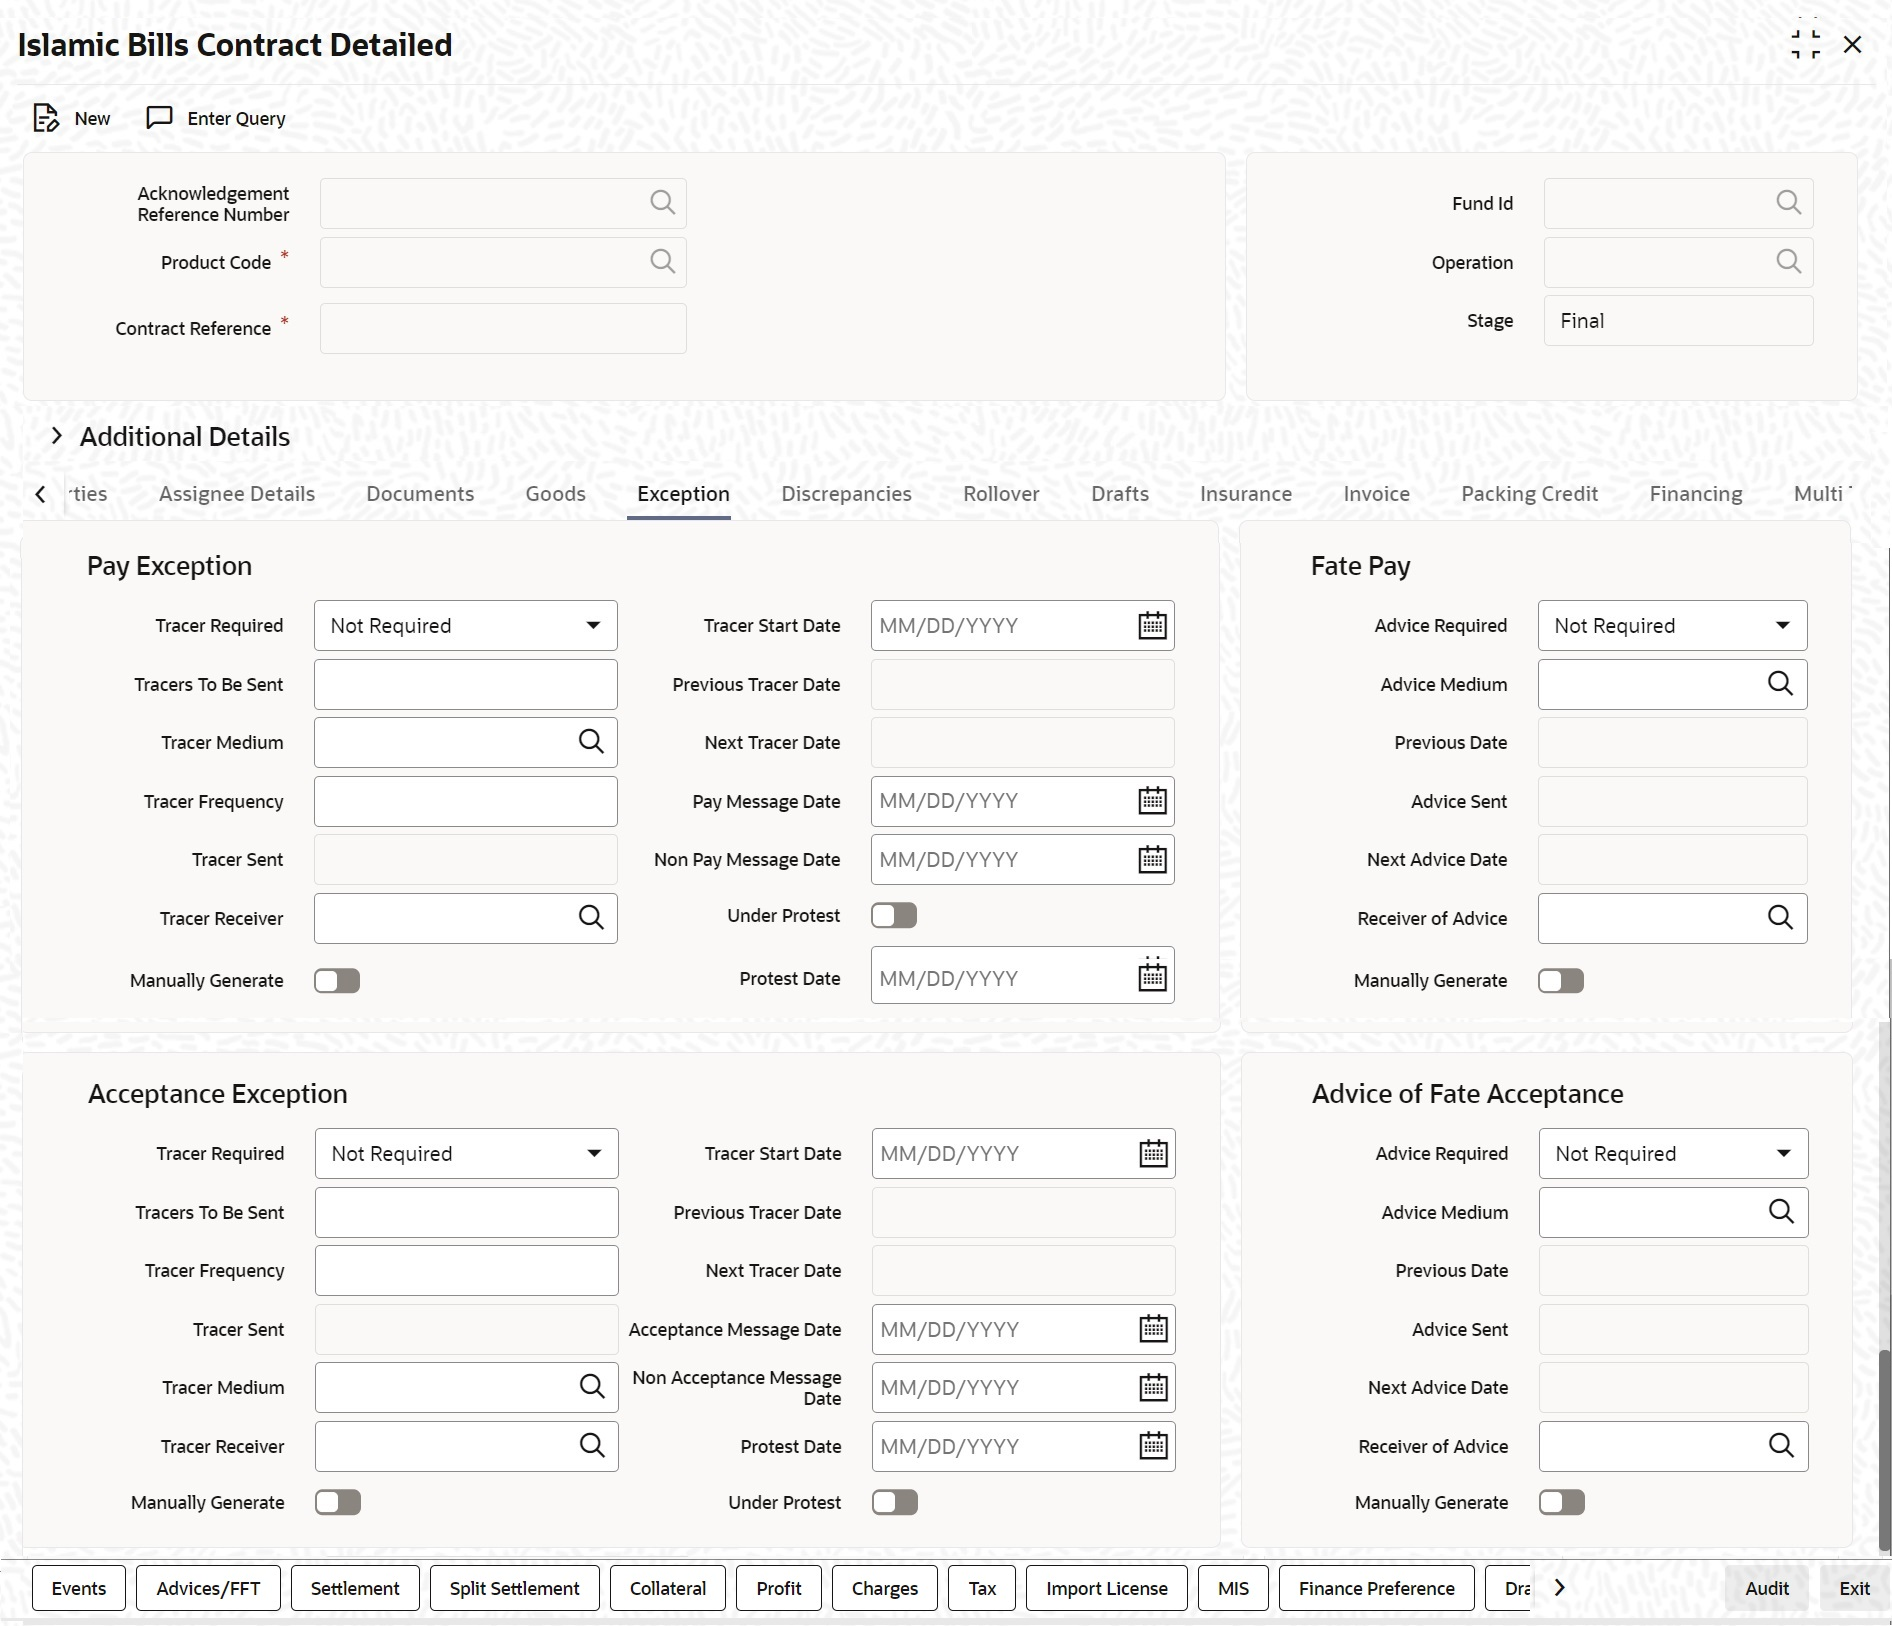Click the Contract Reference field
Image resolution: width=1892 pixels, height=1626 pixels.
[503, 329]
